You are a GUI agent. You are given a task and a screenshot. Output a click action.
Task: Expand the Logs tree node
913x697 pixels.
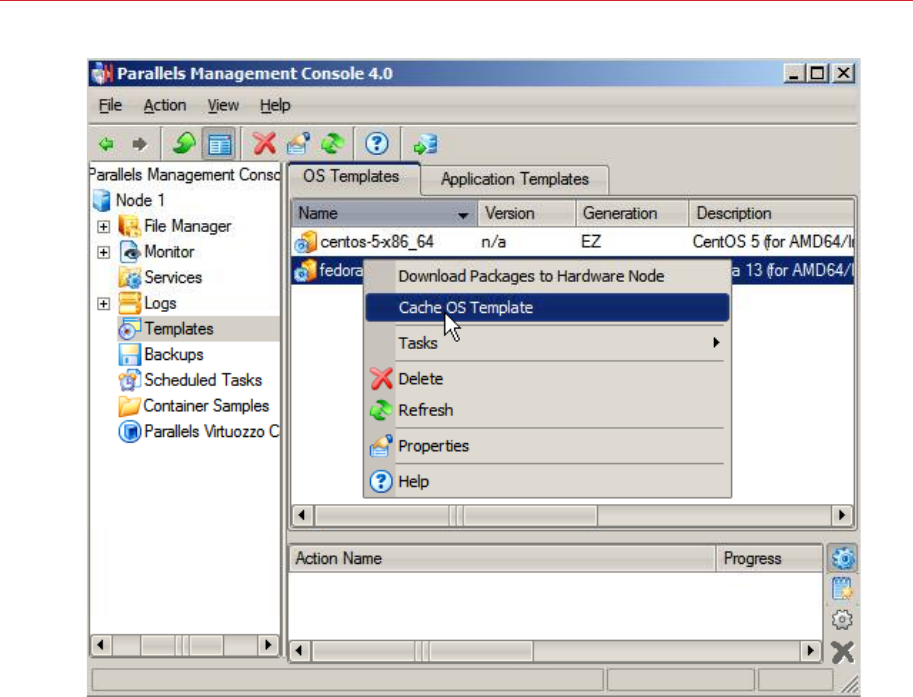click(104, 303)
